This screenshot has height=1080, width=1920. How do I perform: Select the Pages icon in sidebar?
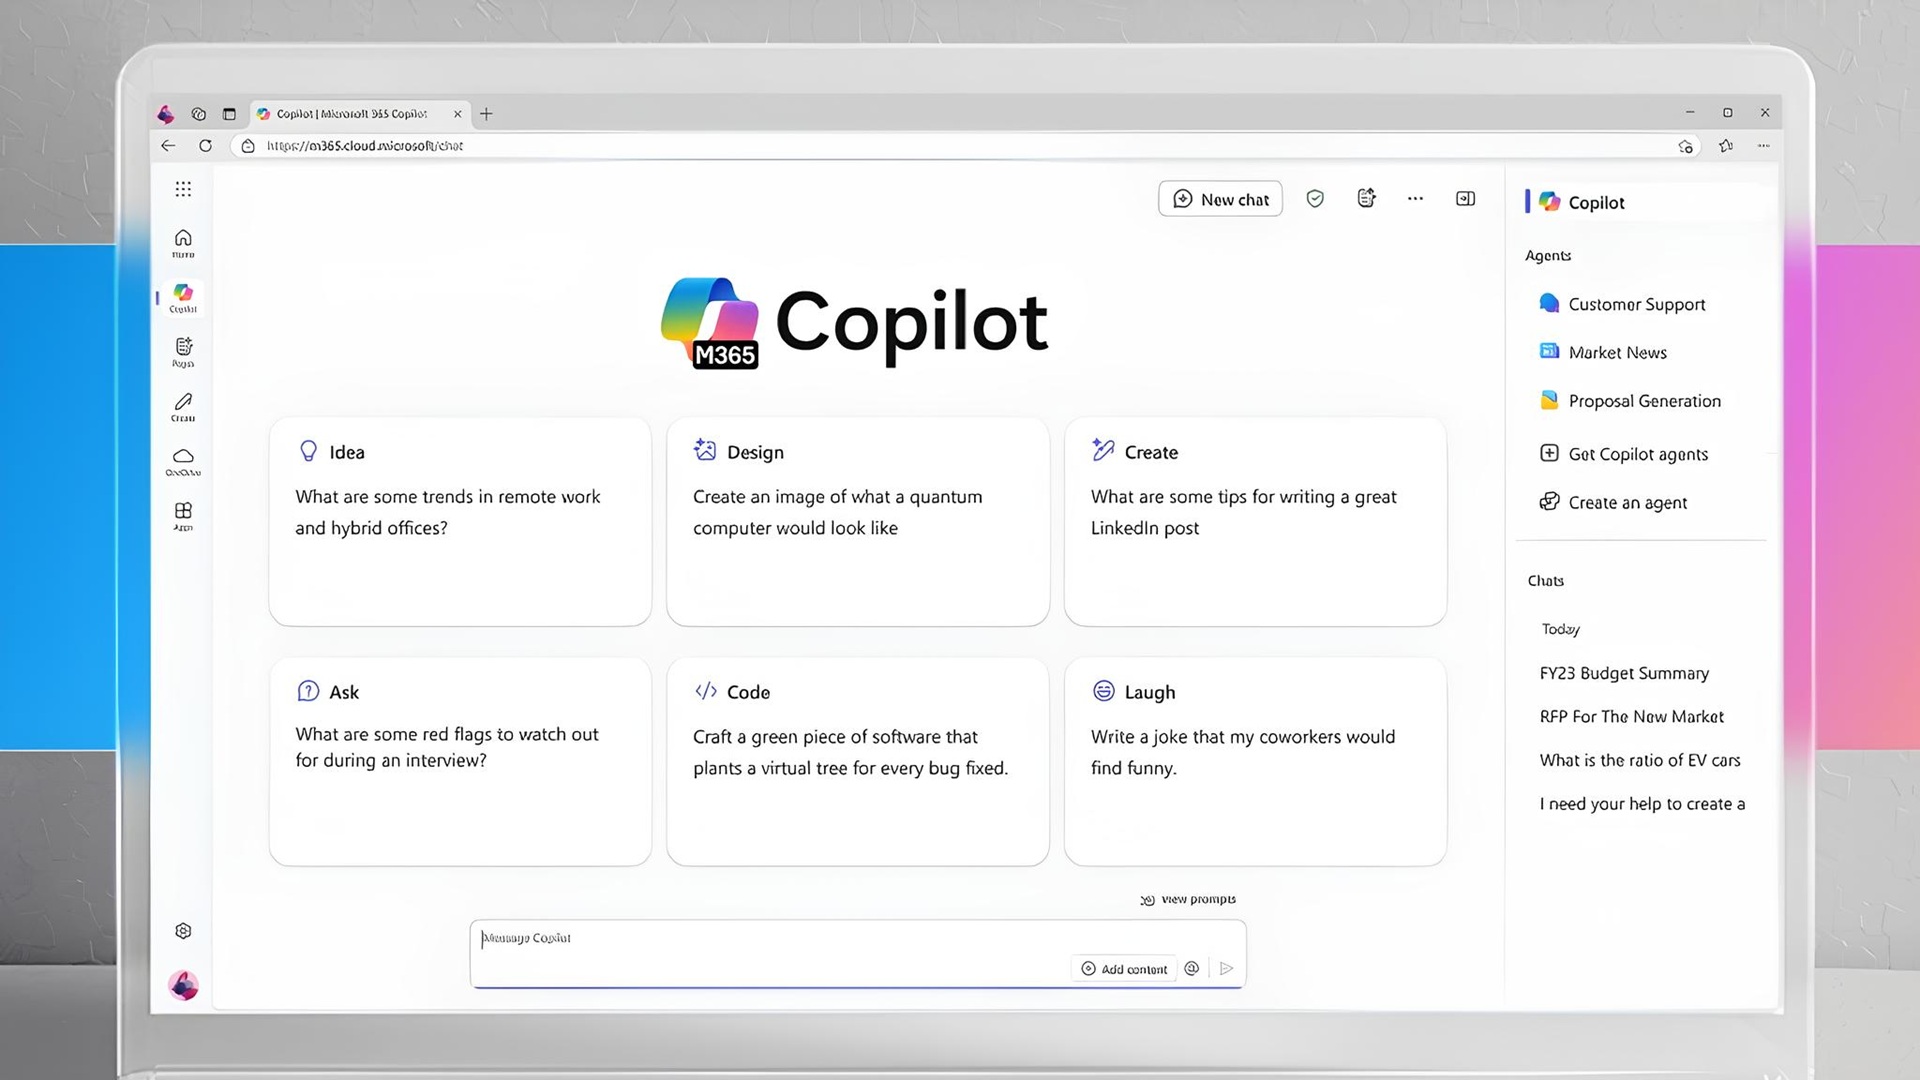click(183, 351)
